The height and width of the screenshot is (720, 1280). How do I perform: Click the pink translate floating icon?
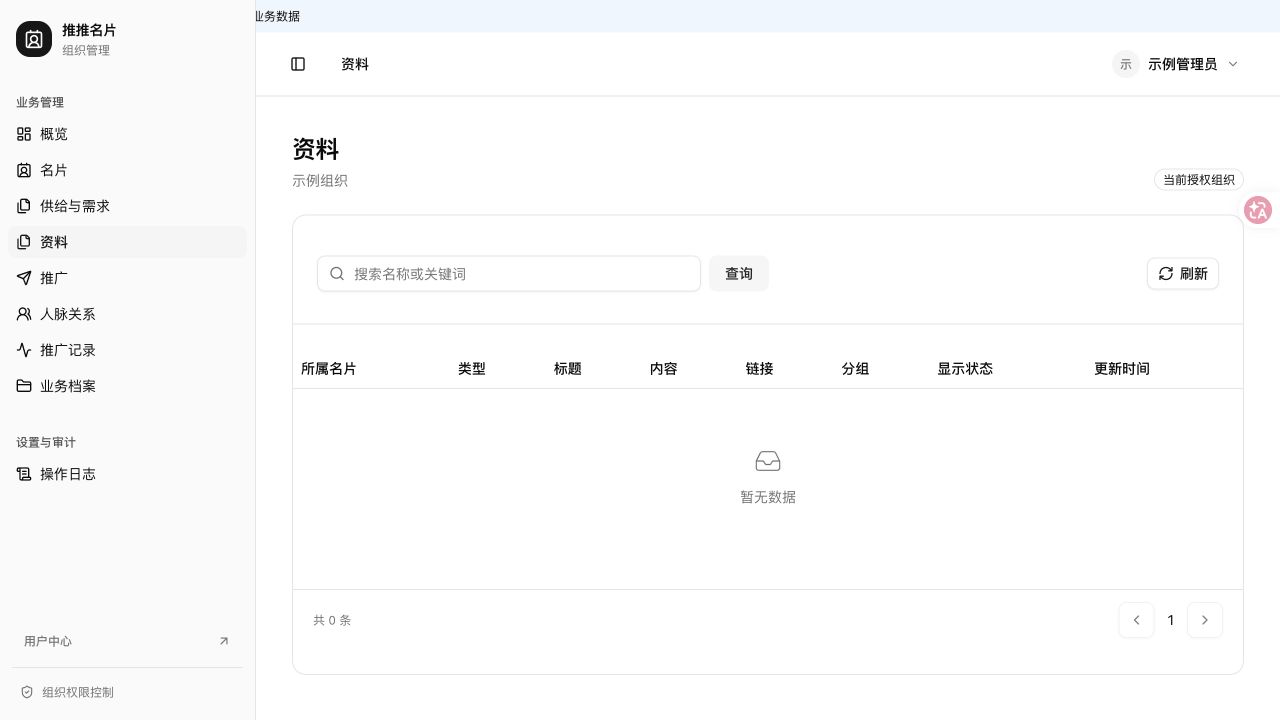(1258, 210)
